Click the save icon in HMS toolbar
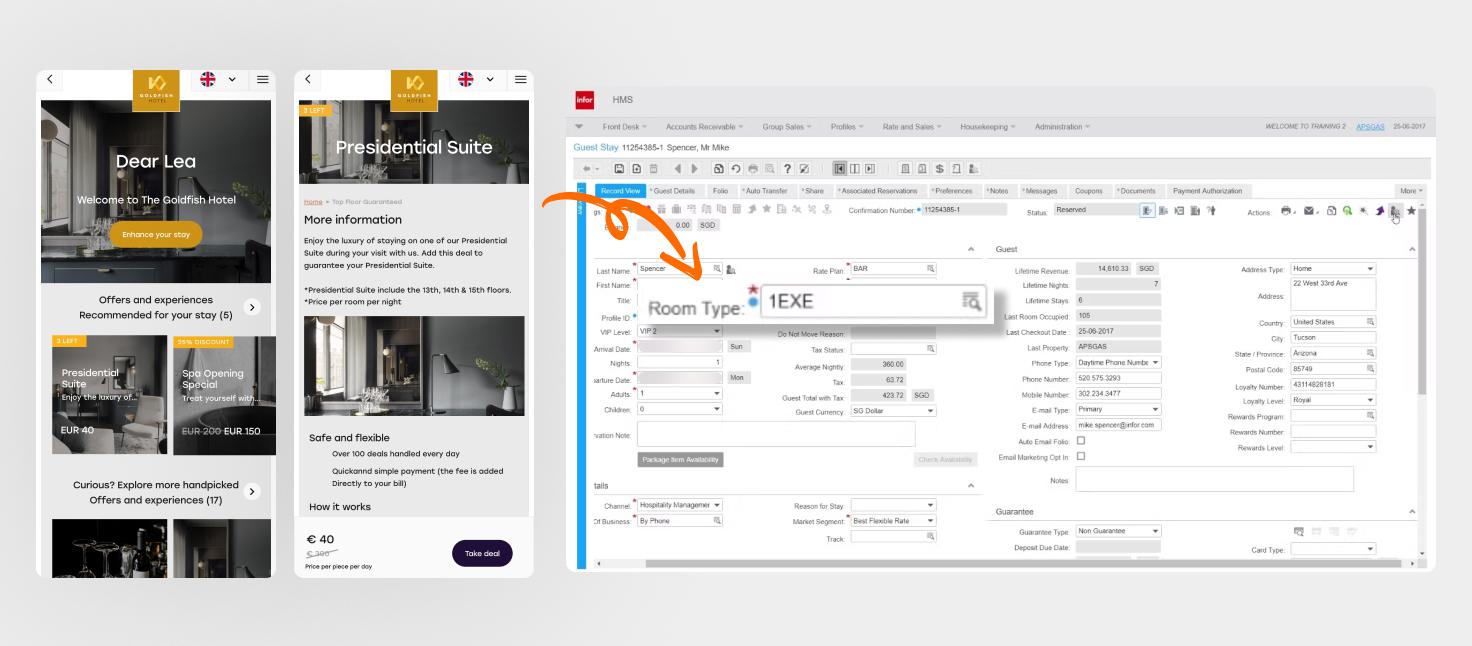This screenshot has height=646, width=1472. click(620, 169)
